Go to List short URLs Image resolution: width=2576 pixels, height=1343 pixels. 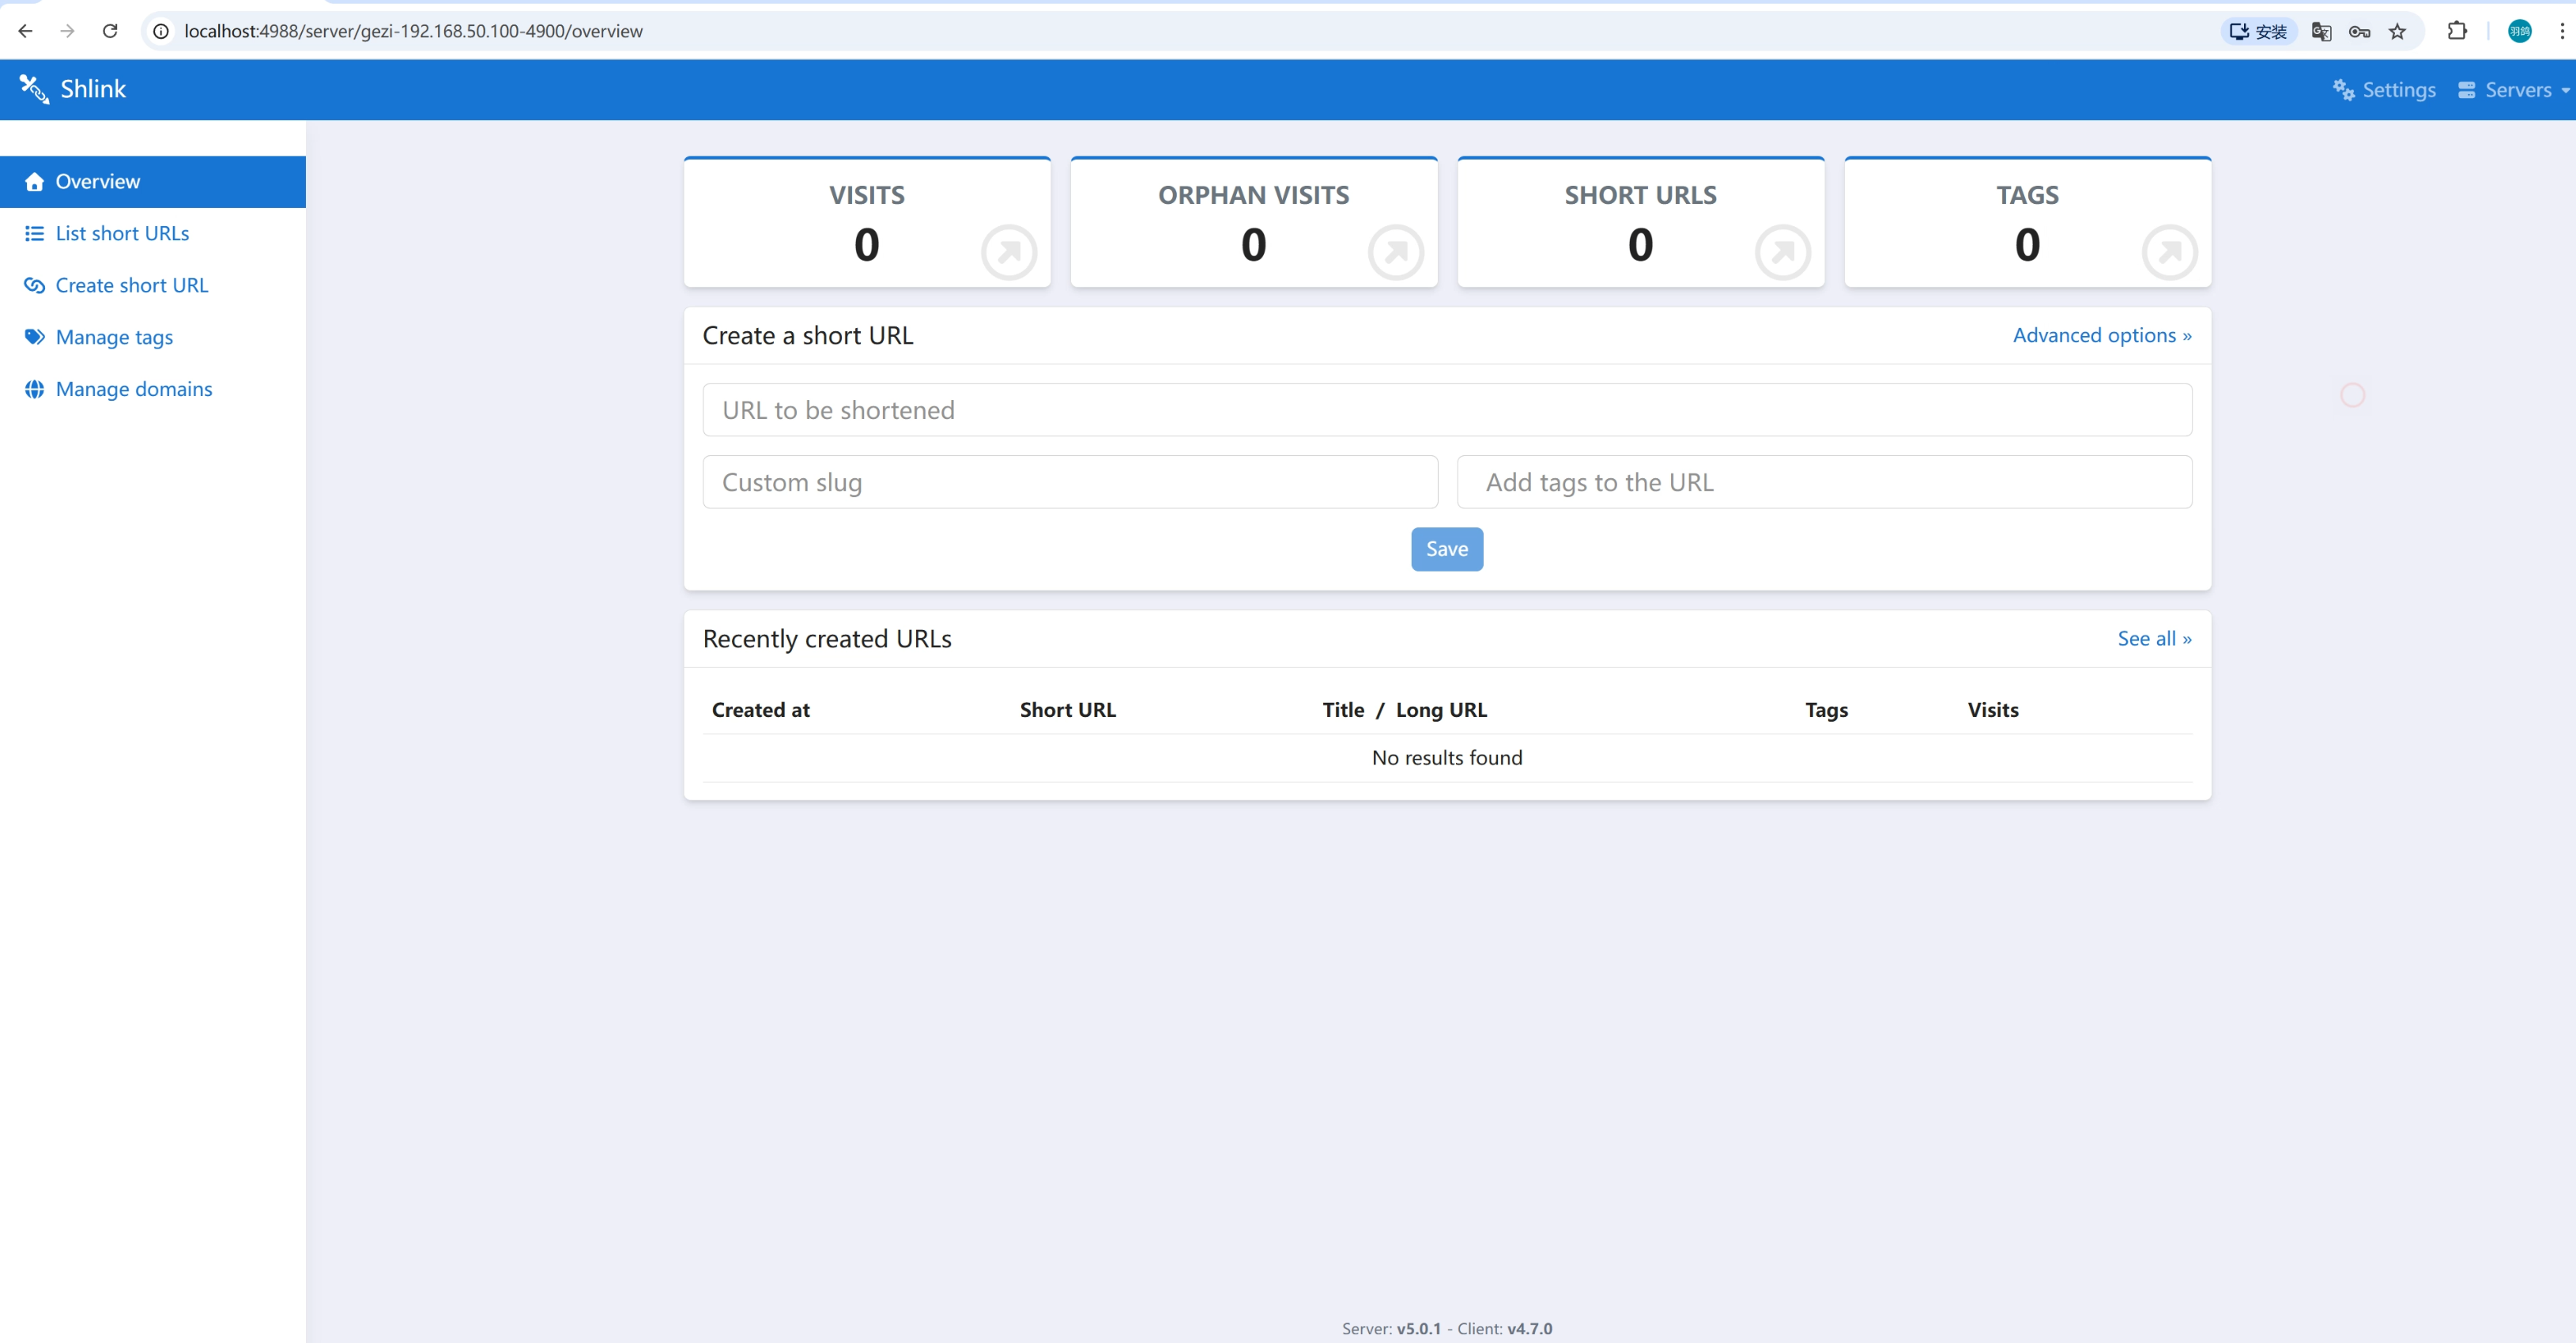tap(122, 233)
